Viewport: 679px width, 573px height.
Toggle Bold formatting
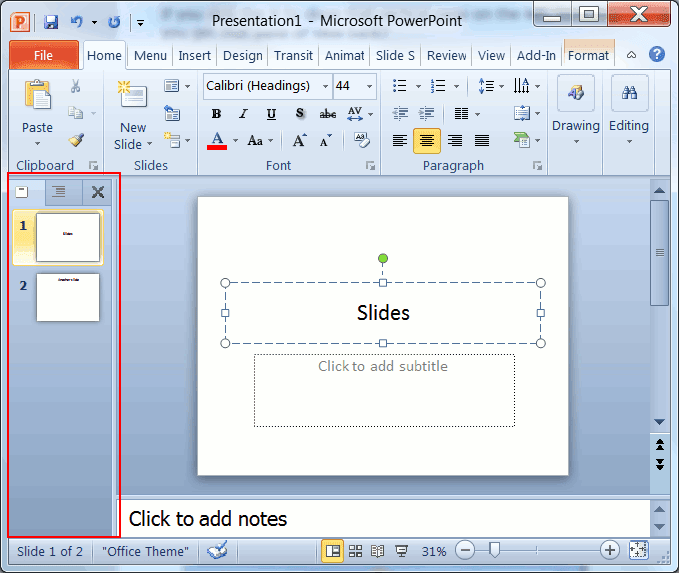[x=217, y=114]
